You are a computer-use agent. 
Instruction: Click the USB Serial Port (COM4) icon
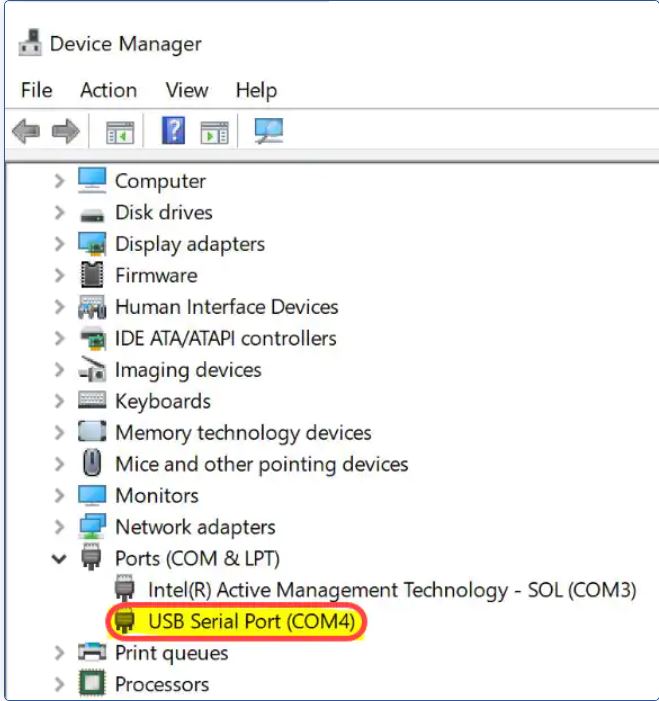tap(125, 620)
